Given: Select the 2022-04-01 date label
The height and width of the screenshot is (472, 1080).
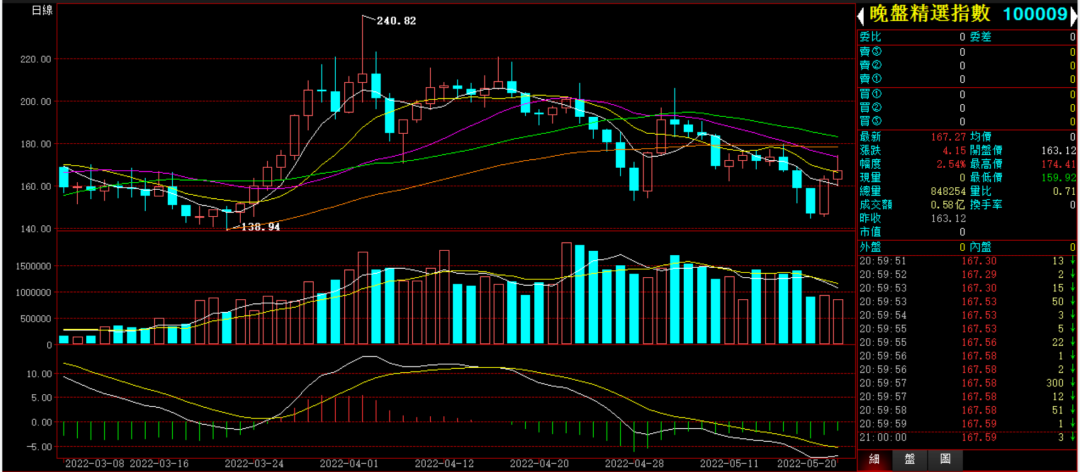Looking at the screenshot, I should tap(349, 463).
